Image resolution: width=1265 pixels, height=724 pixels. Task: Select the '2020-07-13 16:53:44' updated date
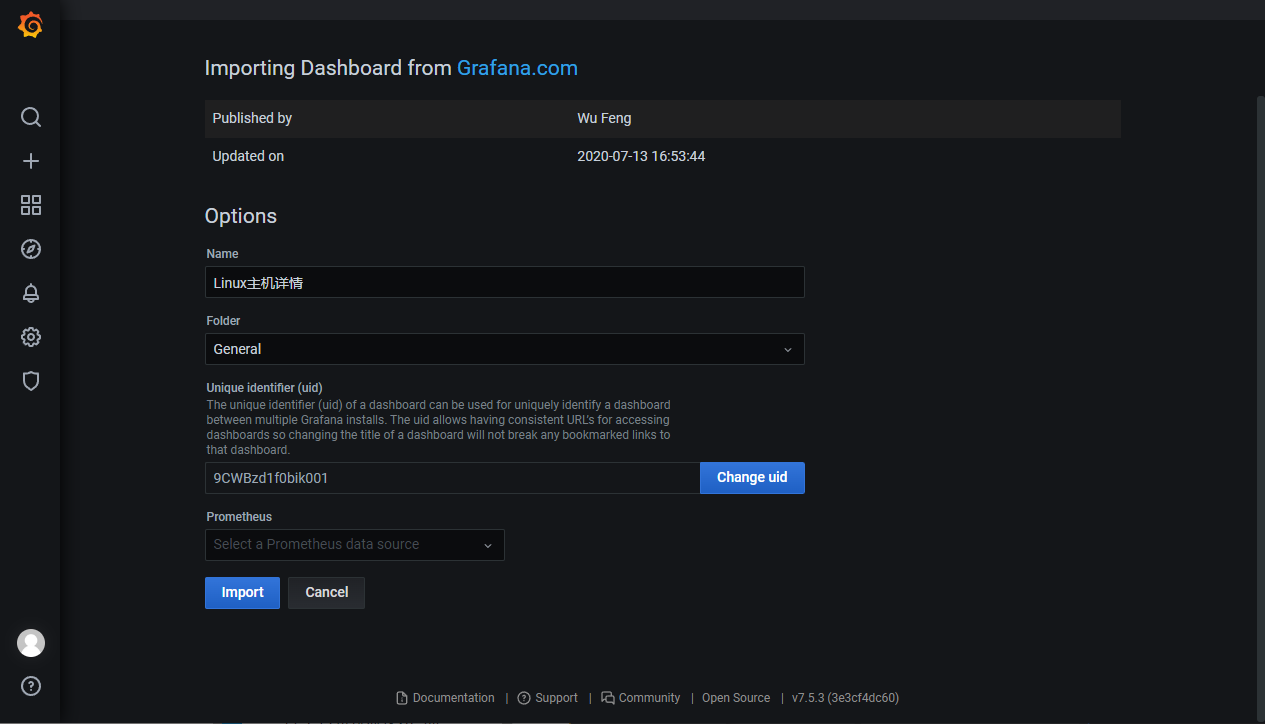641,156
